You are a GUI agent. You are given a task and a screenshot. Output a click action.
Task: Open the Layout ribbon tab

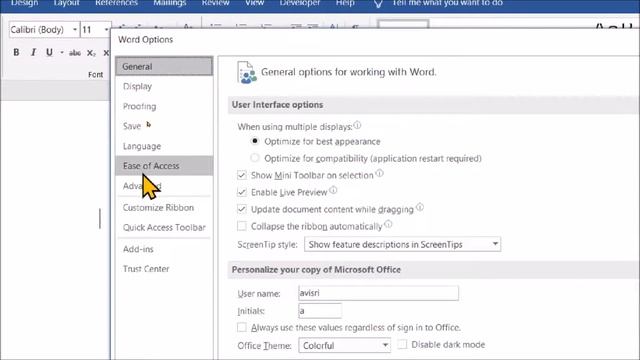point(67,3)
